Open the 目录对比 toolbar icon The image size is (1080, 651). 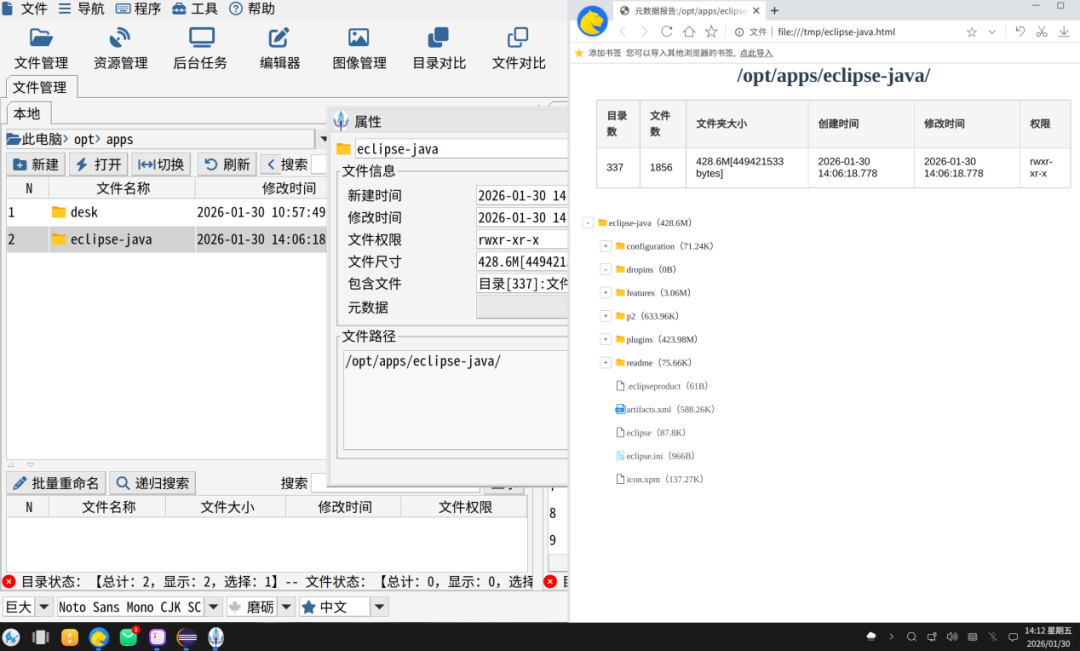[439, 48]
